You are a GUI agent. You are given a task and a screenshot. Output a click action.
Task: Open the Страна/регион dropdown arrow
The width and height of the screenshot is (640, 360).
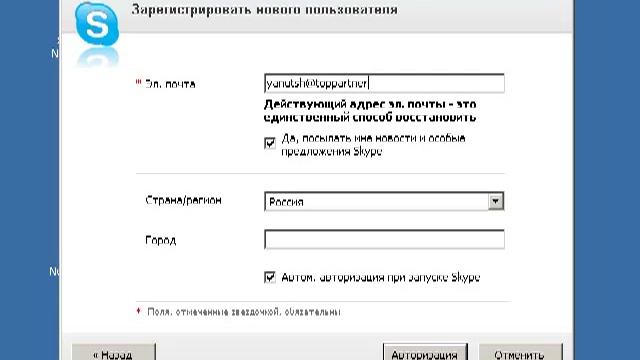(x=496, y=201)
